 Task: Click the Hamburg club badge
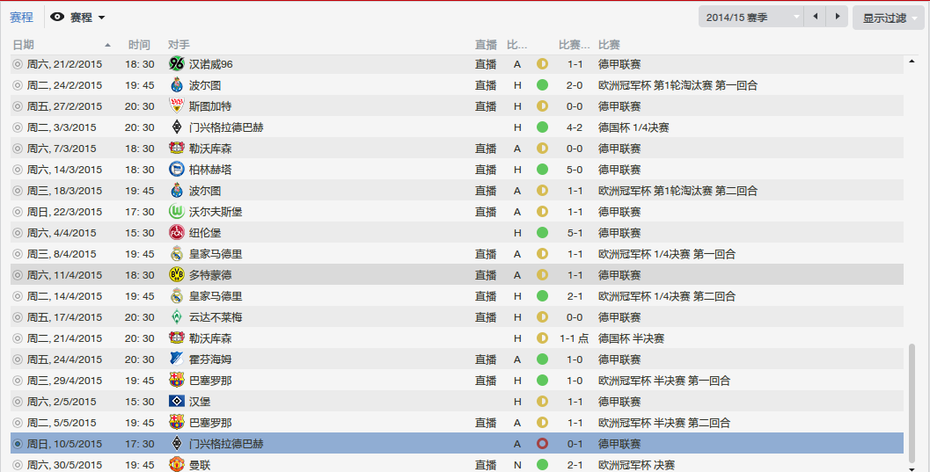[x=177, y=401]
